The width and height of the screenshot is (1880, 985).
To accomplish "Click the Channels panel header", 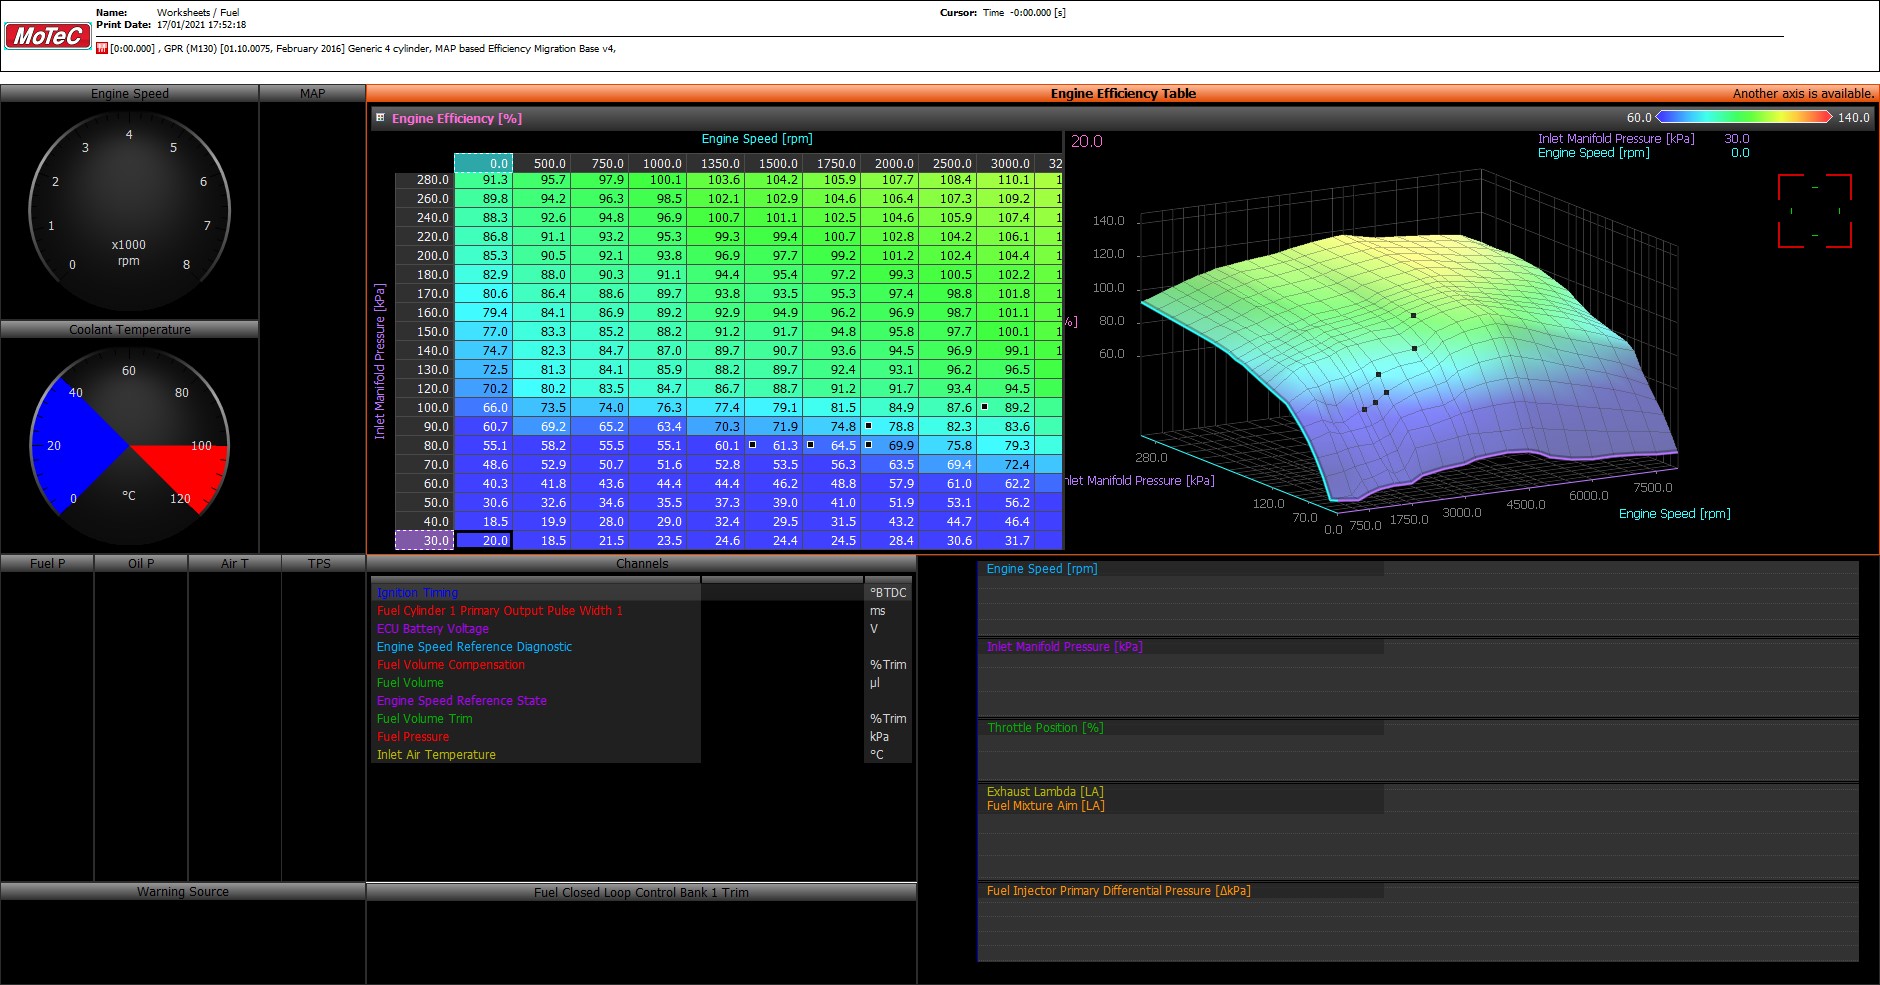I will tap(641, 564).
